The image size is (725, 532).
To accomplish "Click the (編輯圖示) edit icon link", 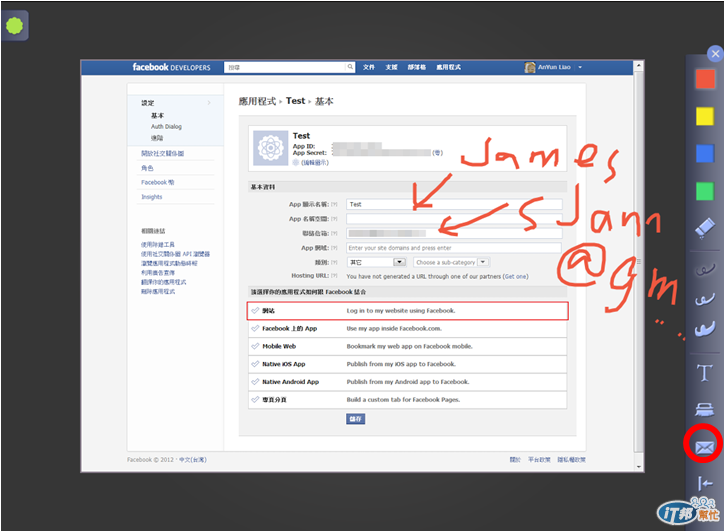I will click(x=314, y=163).
